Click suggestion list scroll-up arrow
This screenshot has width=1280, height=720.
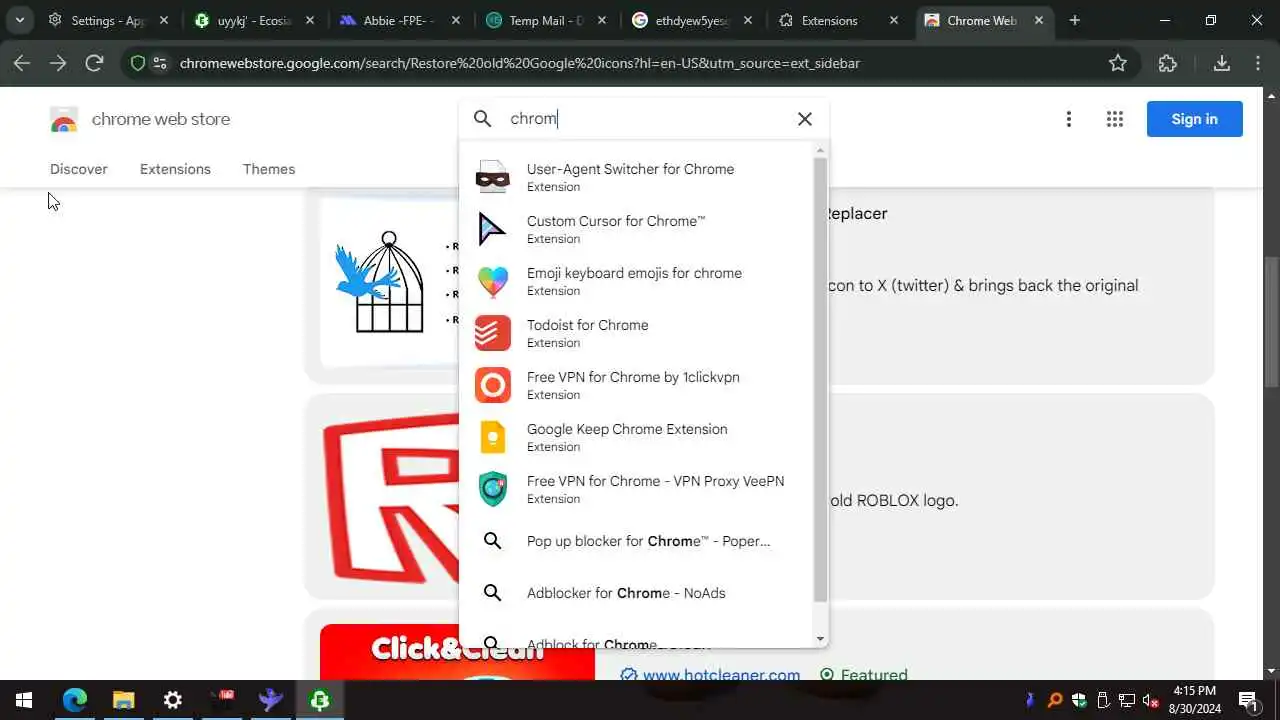tap(821, 151)
